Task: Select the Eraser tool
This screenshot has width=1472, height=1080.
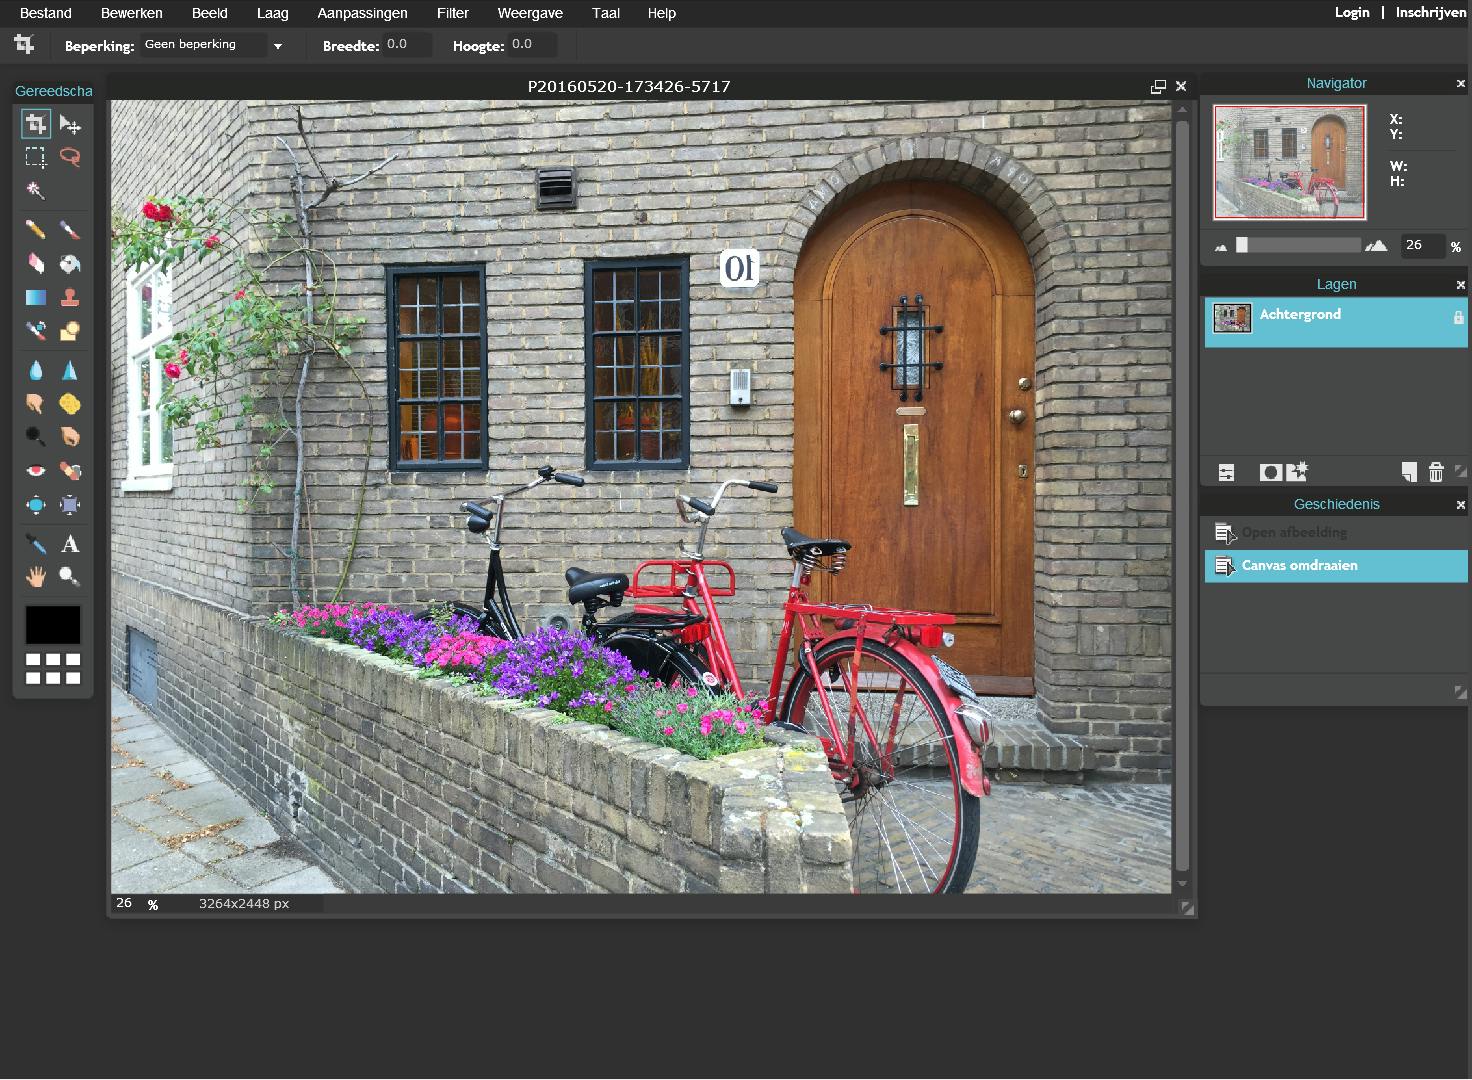Action: tap(35, 264)
